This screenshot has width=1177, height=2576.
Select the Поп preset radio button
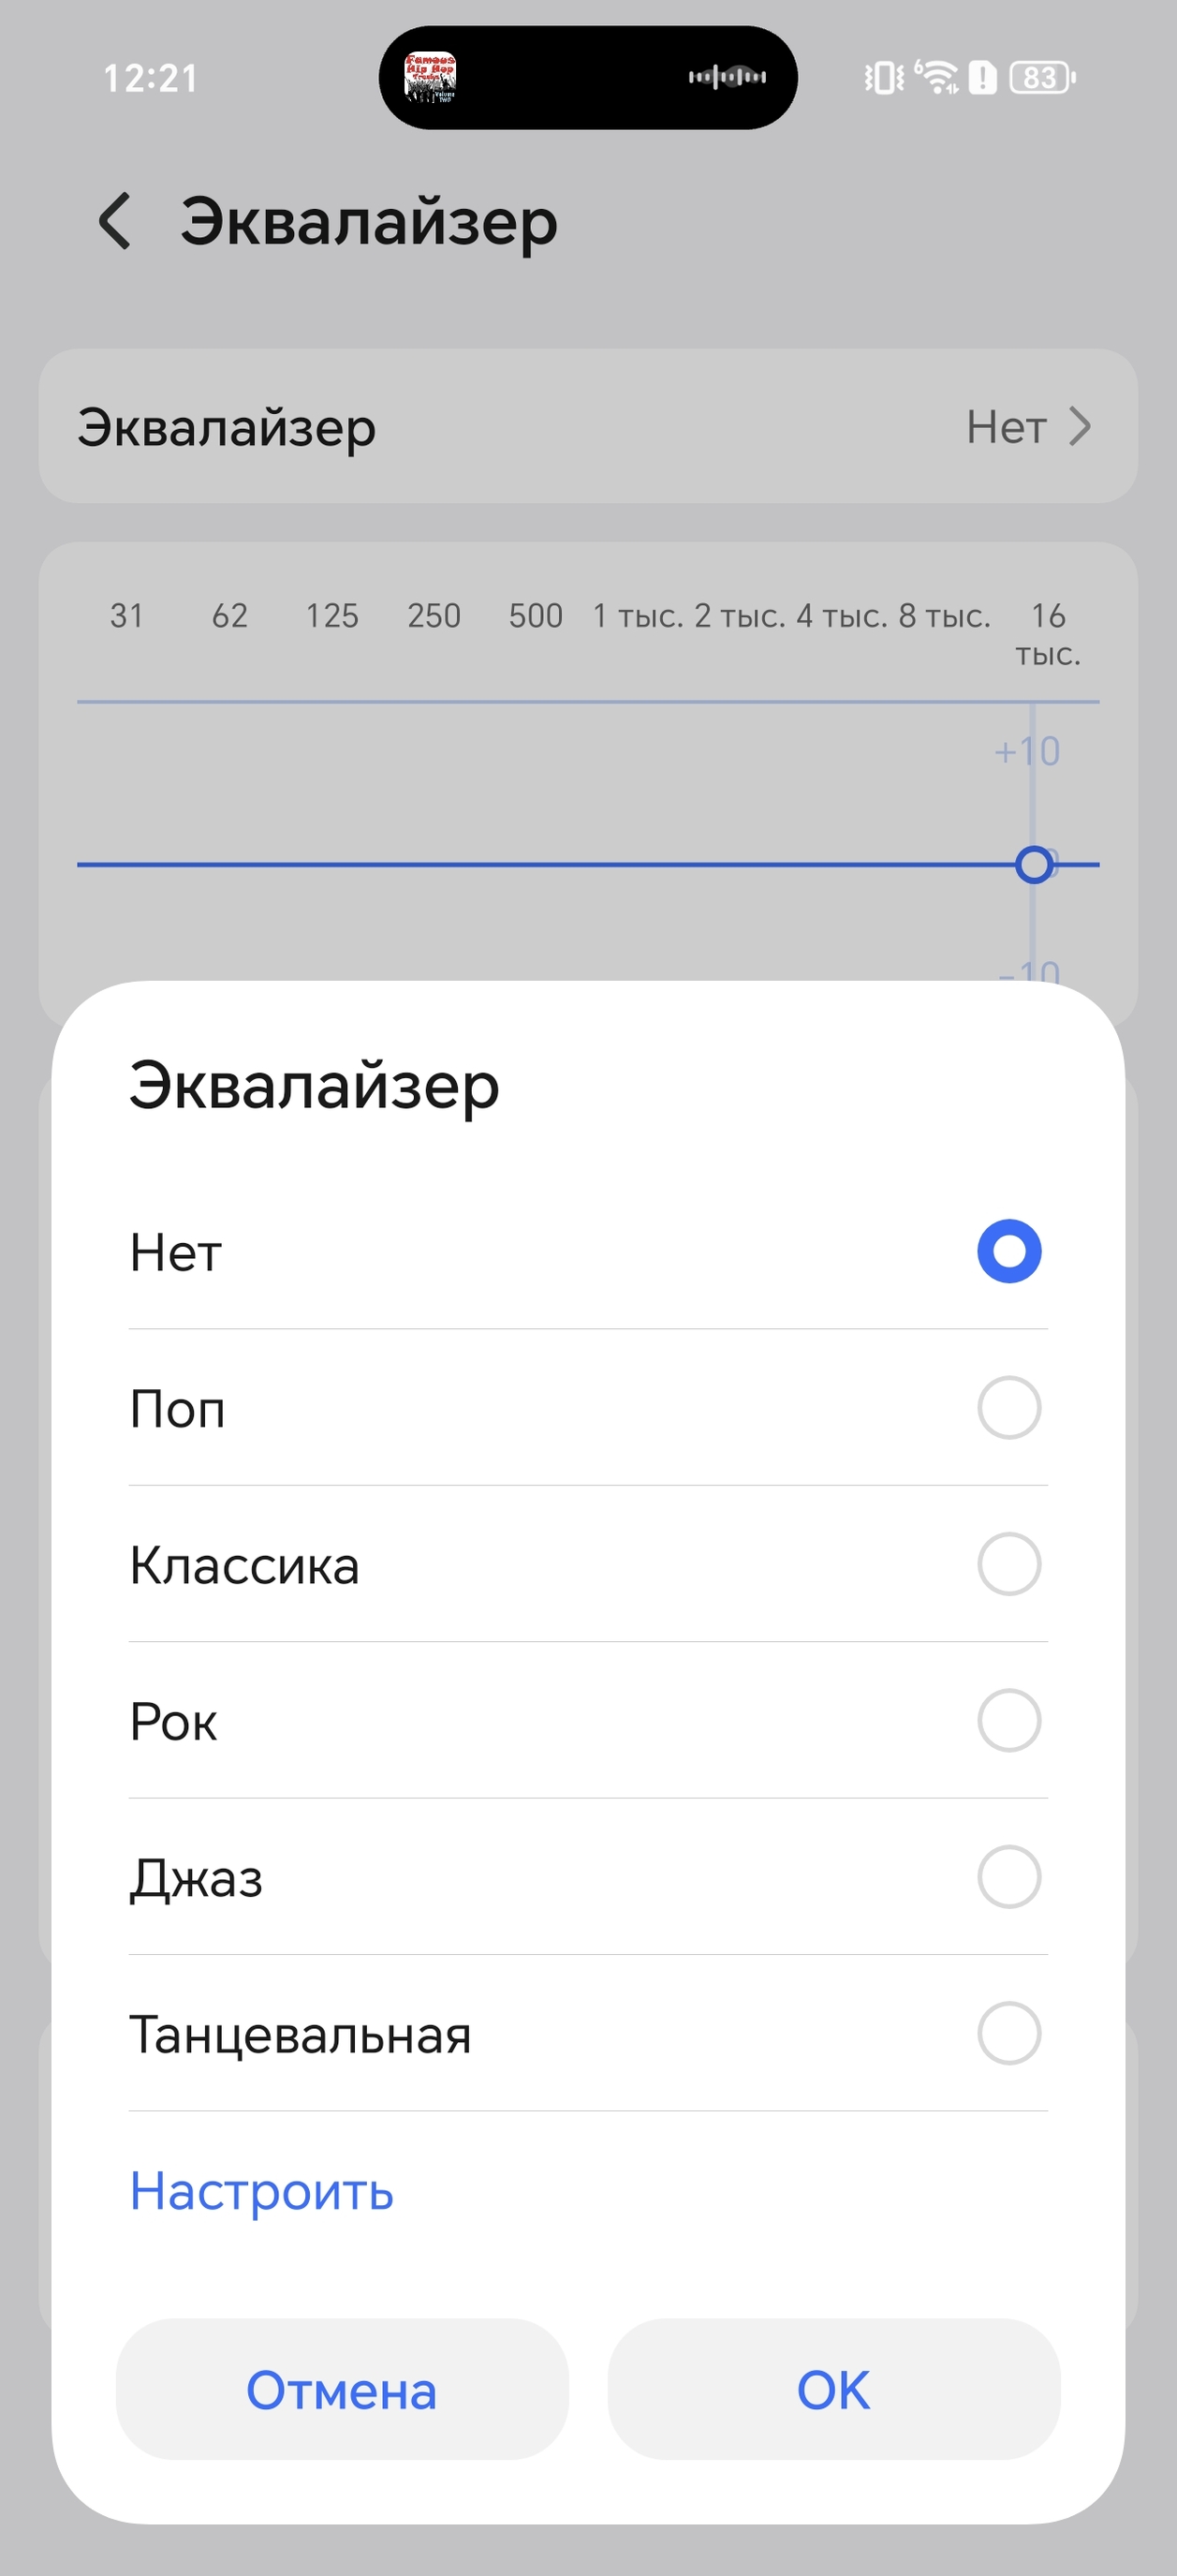(1008, 1408)
